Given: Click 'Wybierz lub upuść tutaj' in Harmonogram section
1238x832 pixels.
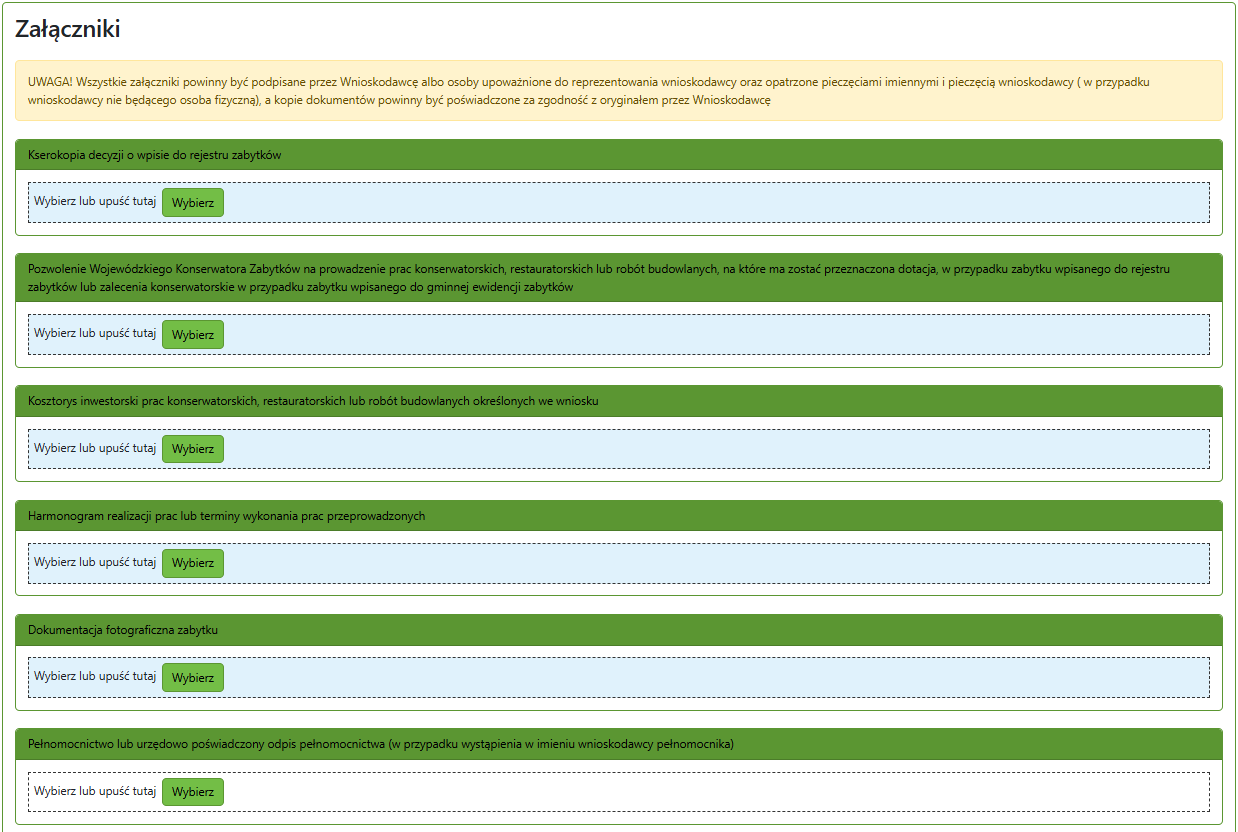Looking at the screenshot, I should (x=95, y=563).
